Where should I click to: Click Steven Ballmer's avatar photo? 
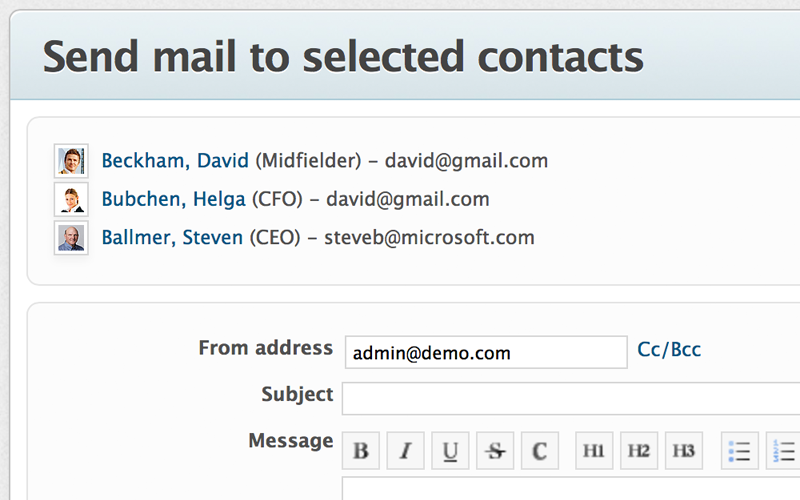point(71,238)
